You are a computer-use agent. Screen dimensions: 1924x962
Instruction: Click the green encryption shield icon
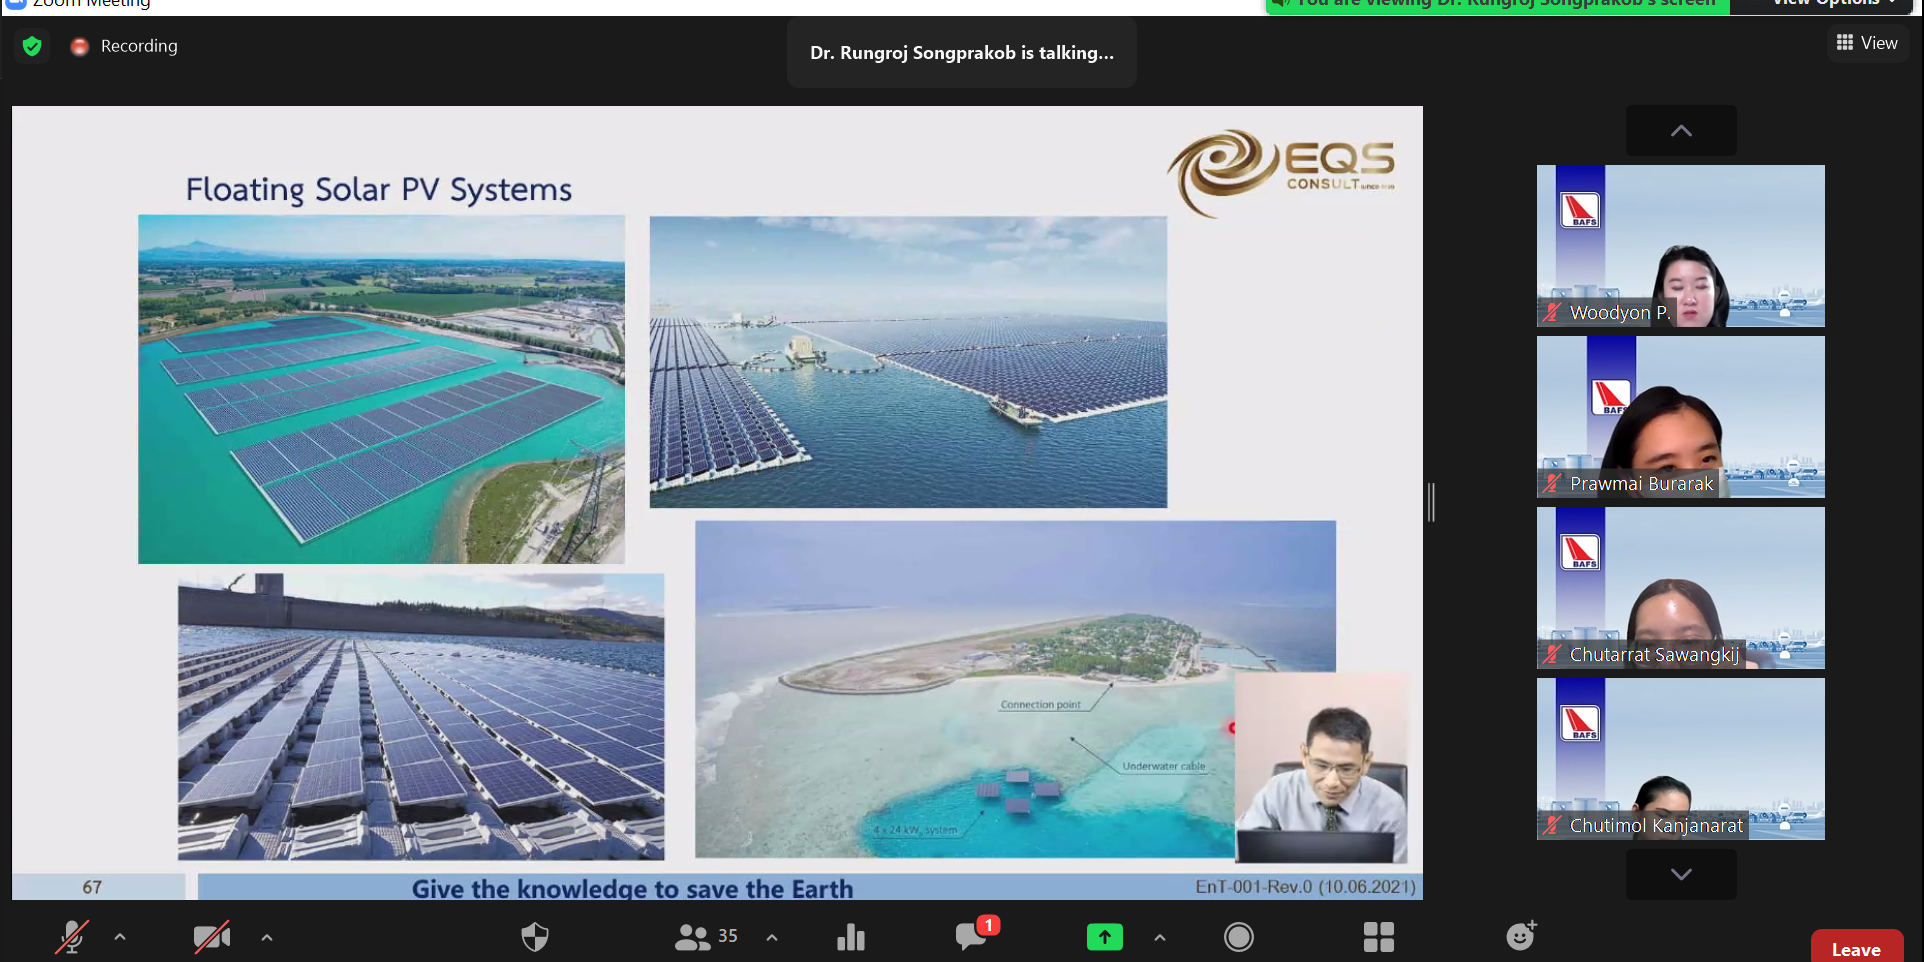(x=32, y=46)
